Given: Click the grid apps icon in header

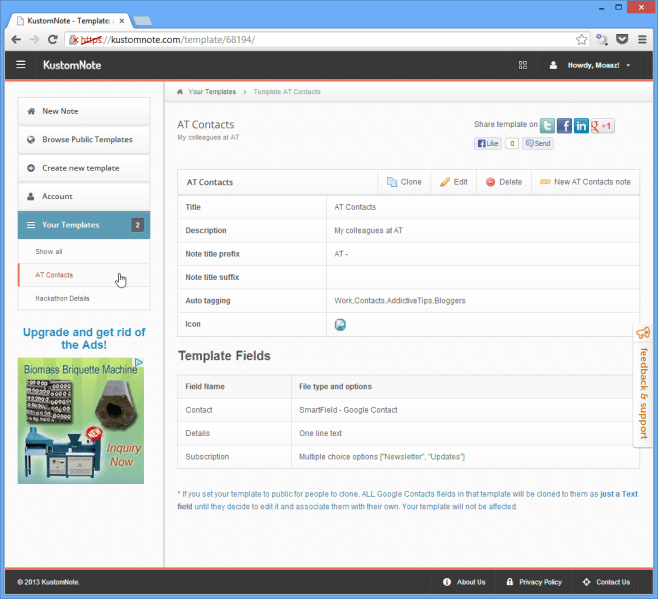Looking at the screenshot, I should pyautogui.click(x=522, y=65).
